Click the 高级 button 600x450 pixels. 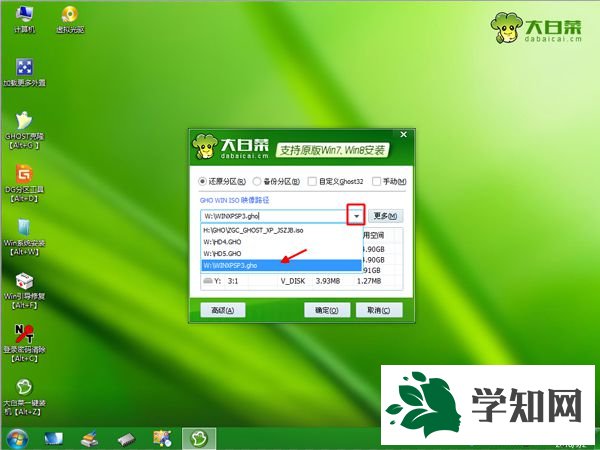tap(223, 310)
